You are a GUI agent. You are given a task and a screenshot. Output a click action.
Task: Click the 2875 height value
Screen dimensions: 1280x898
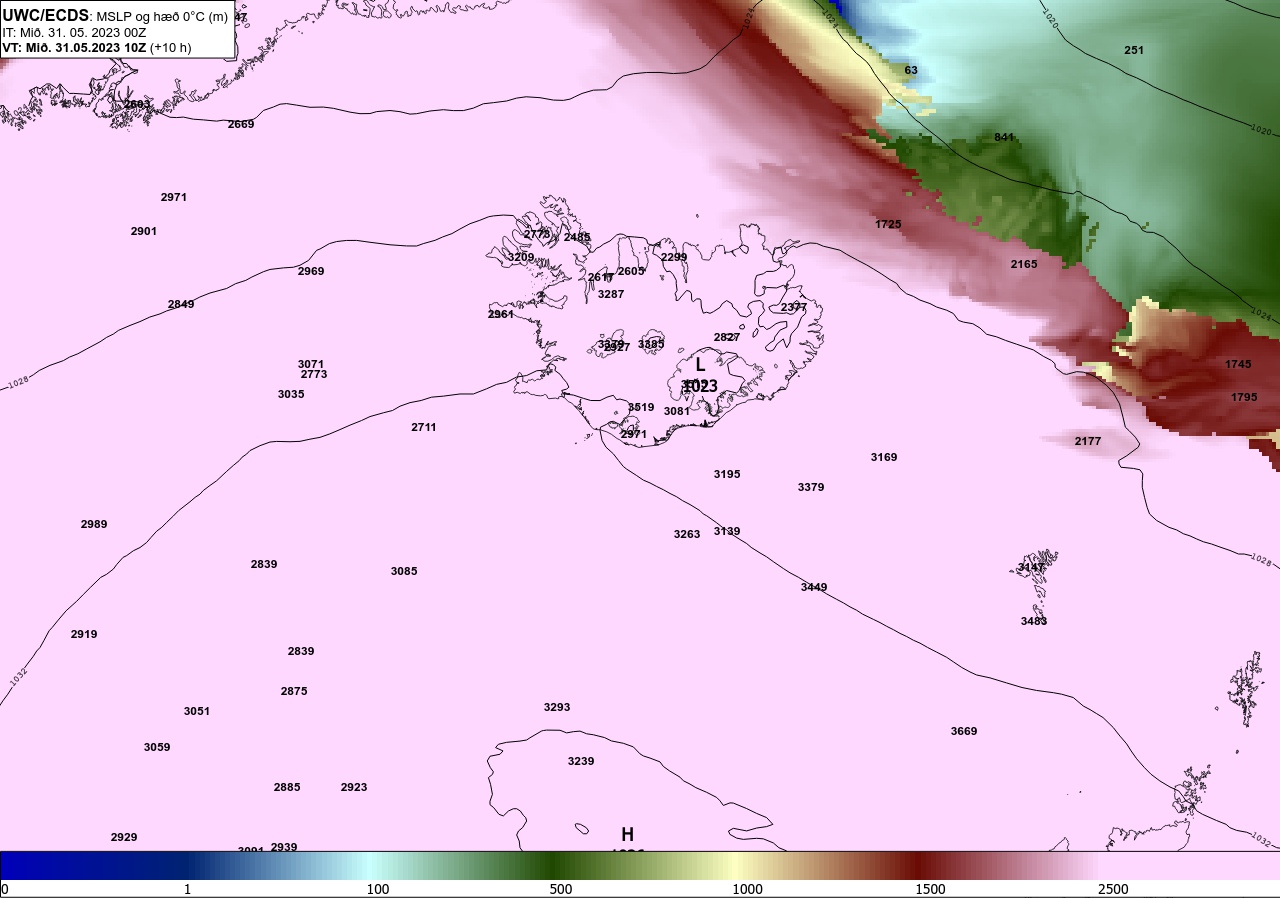tap(294, 691)
